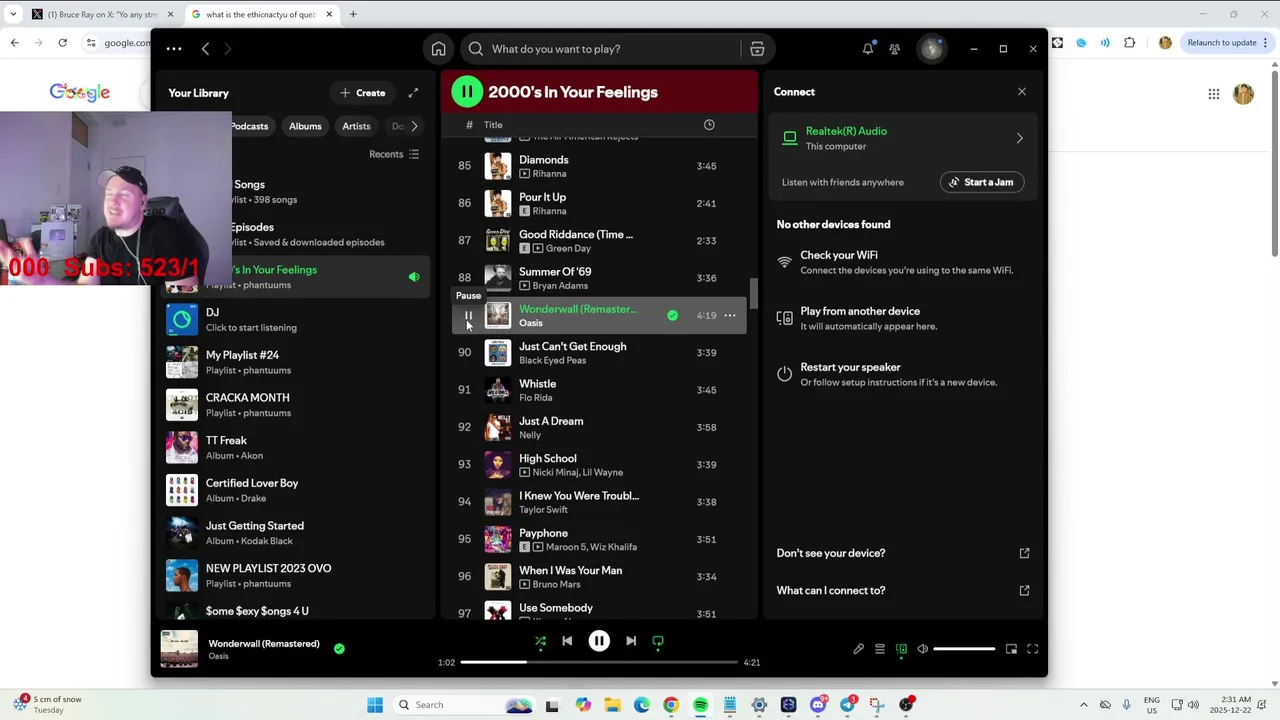Select the Podcasts filter chip
Screen dimensions: 1280x720
tap(250, 126)
